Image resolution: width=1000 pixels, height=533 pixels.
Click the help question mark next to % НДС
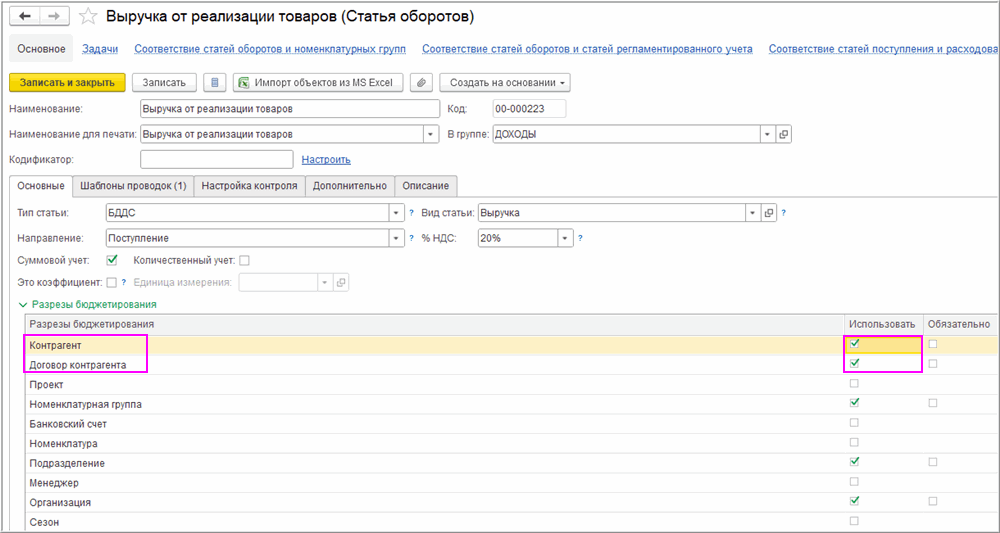pyautogui.click(x=580, y=238)
